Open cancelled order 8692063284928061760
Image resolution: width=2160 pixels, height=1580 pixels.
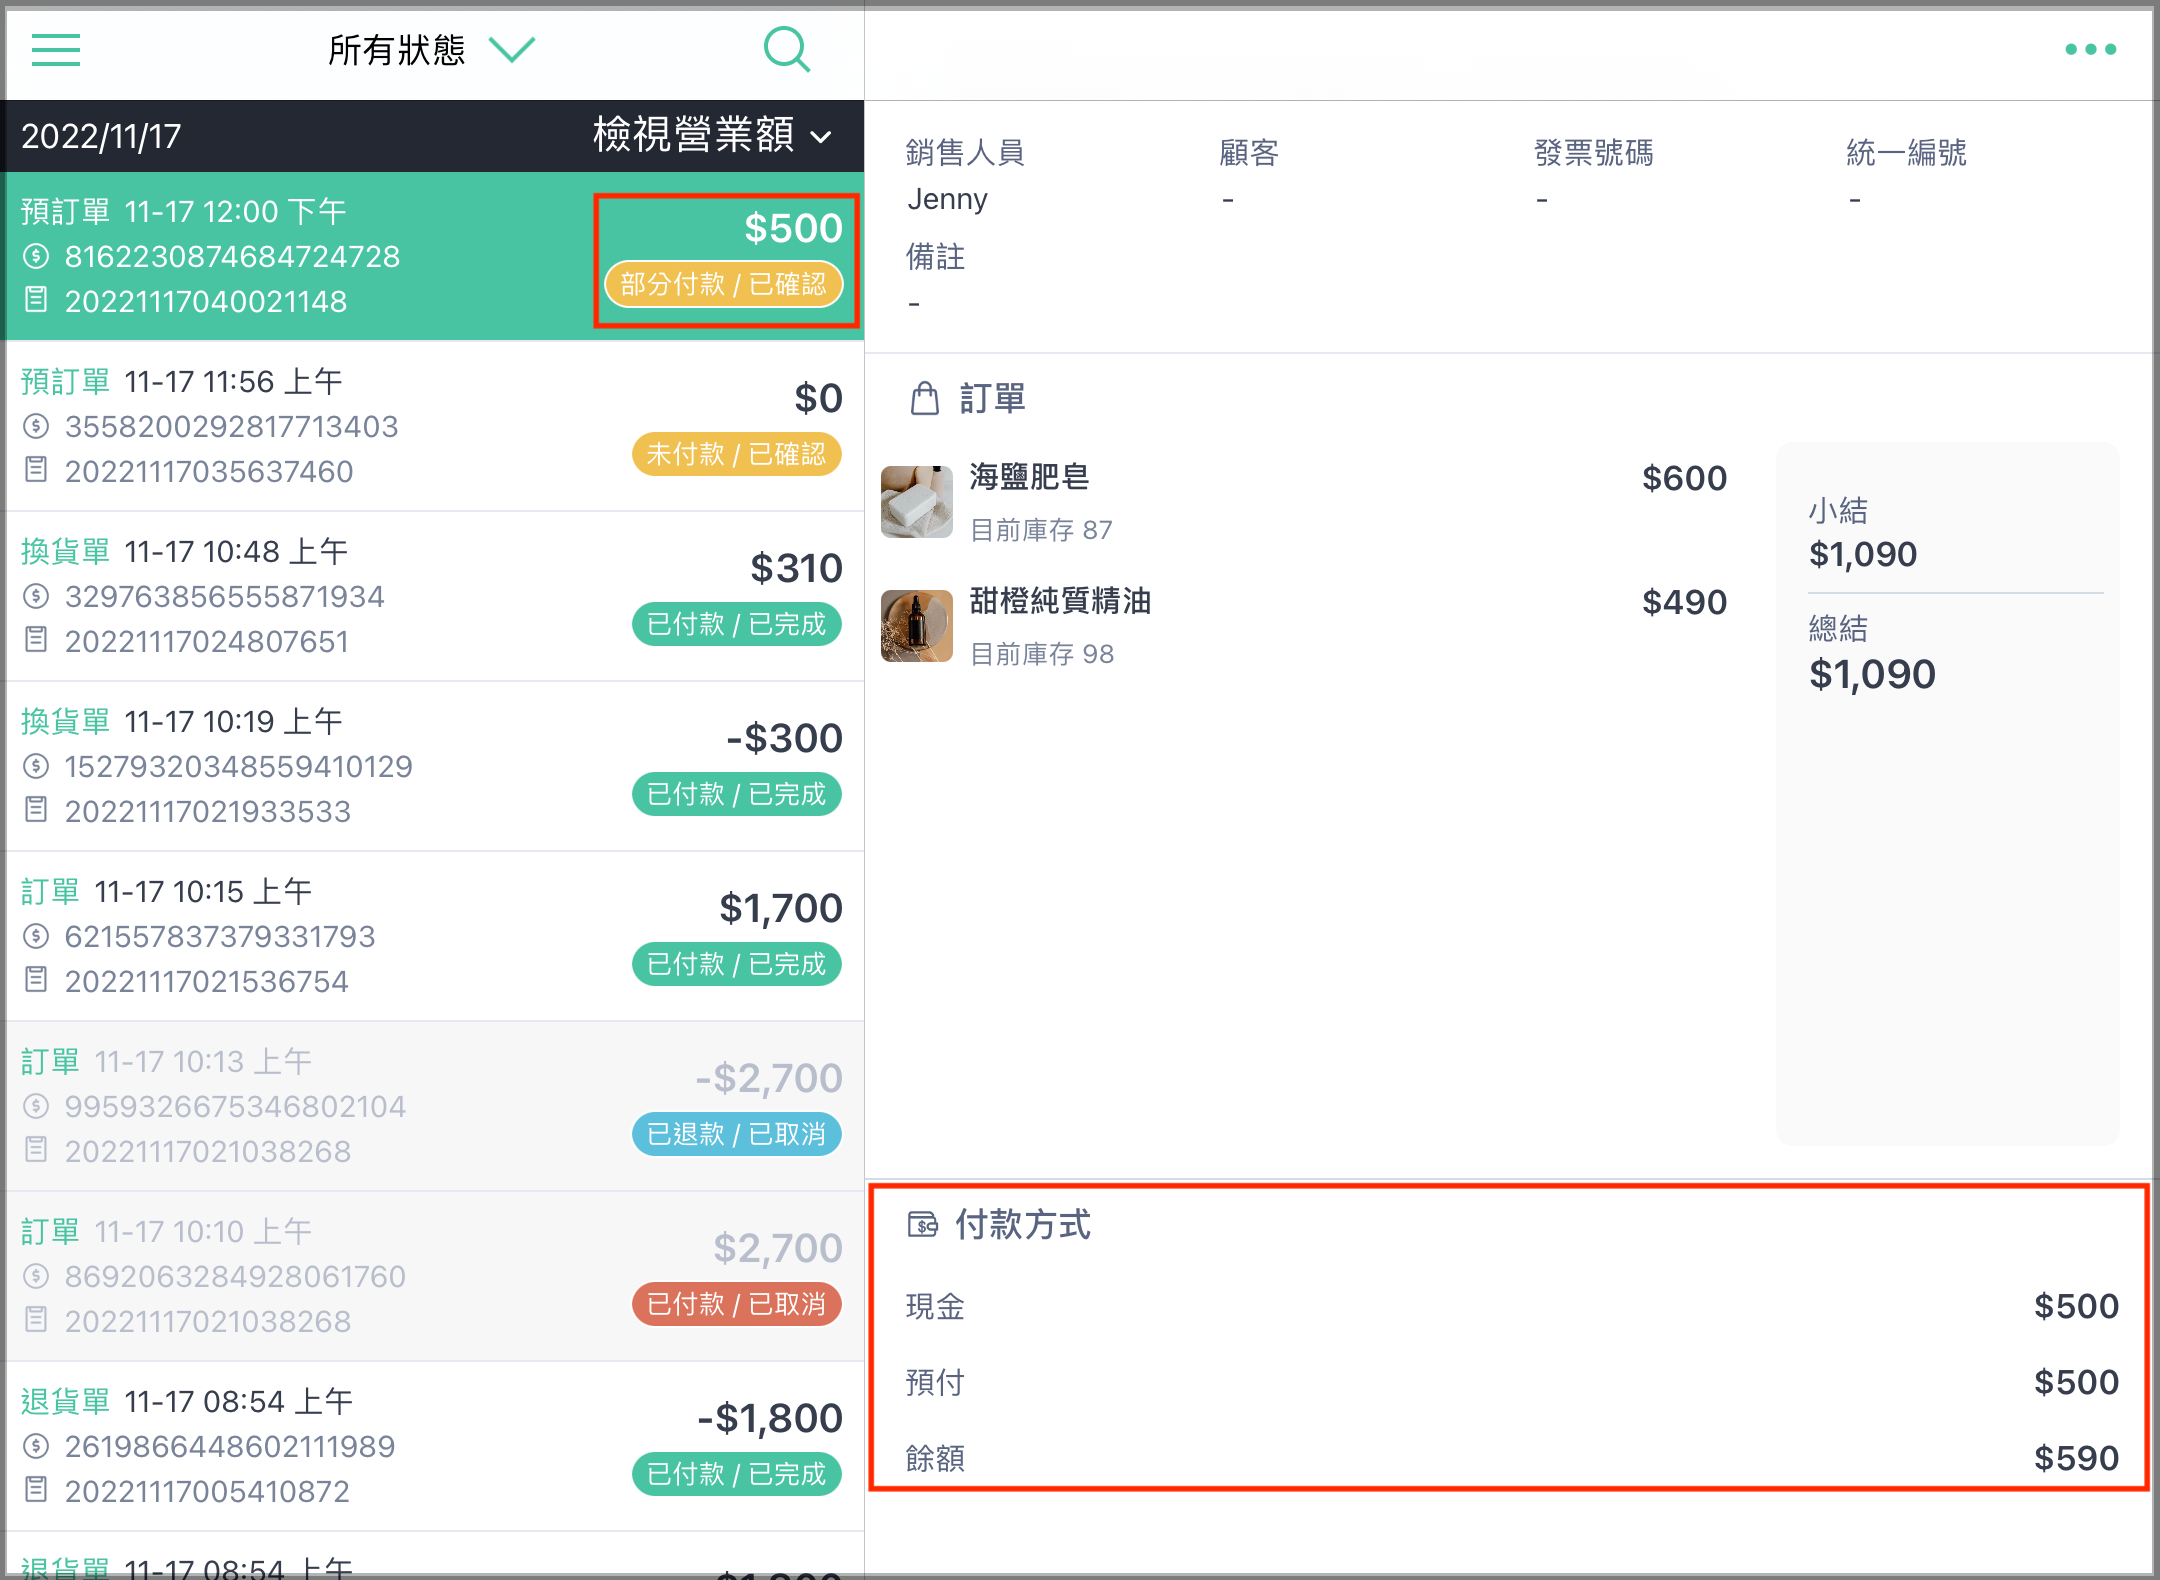[x=434, y=1276]
